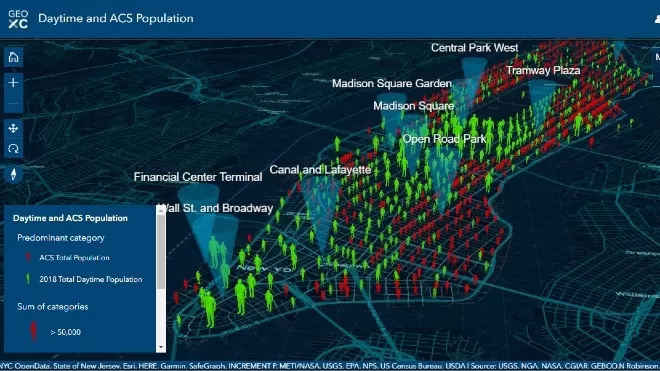Click the Open Road Park label

pos(444,139)
